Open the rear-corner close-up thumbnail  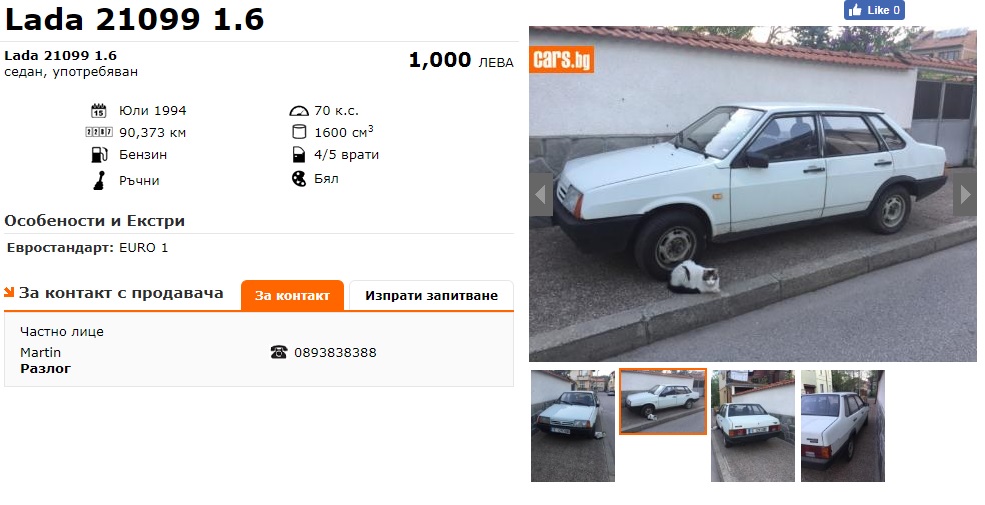click(842, 426)
